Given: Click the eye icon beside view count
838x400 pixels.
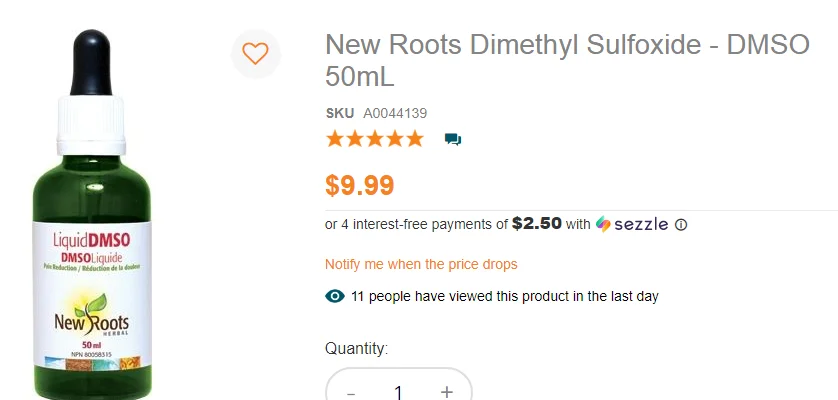Looking at the screenshot, I should (335, 296).
